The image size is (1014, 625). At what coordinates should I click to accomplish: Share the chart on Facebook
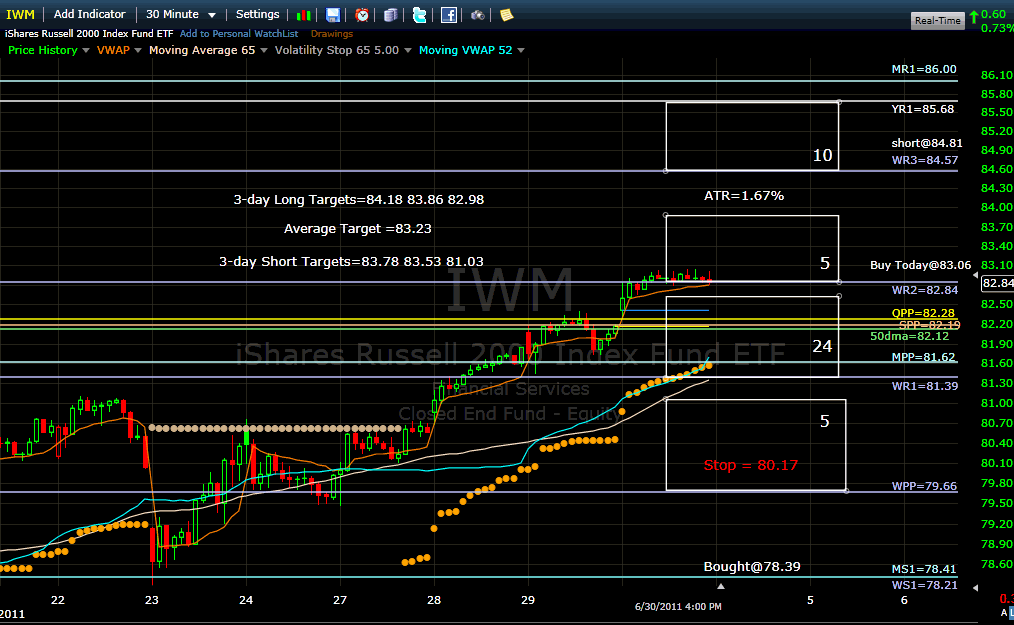(x=449, y=15)
